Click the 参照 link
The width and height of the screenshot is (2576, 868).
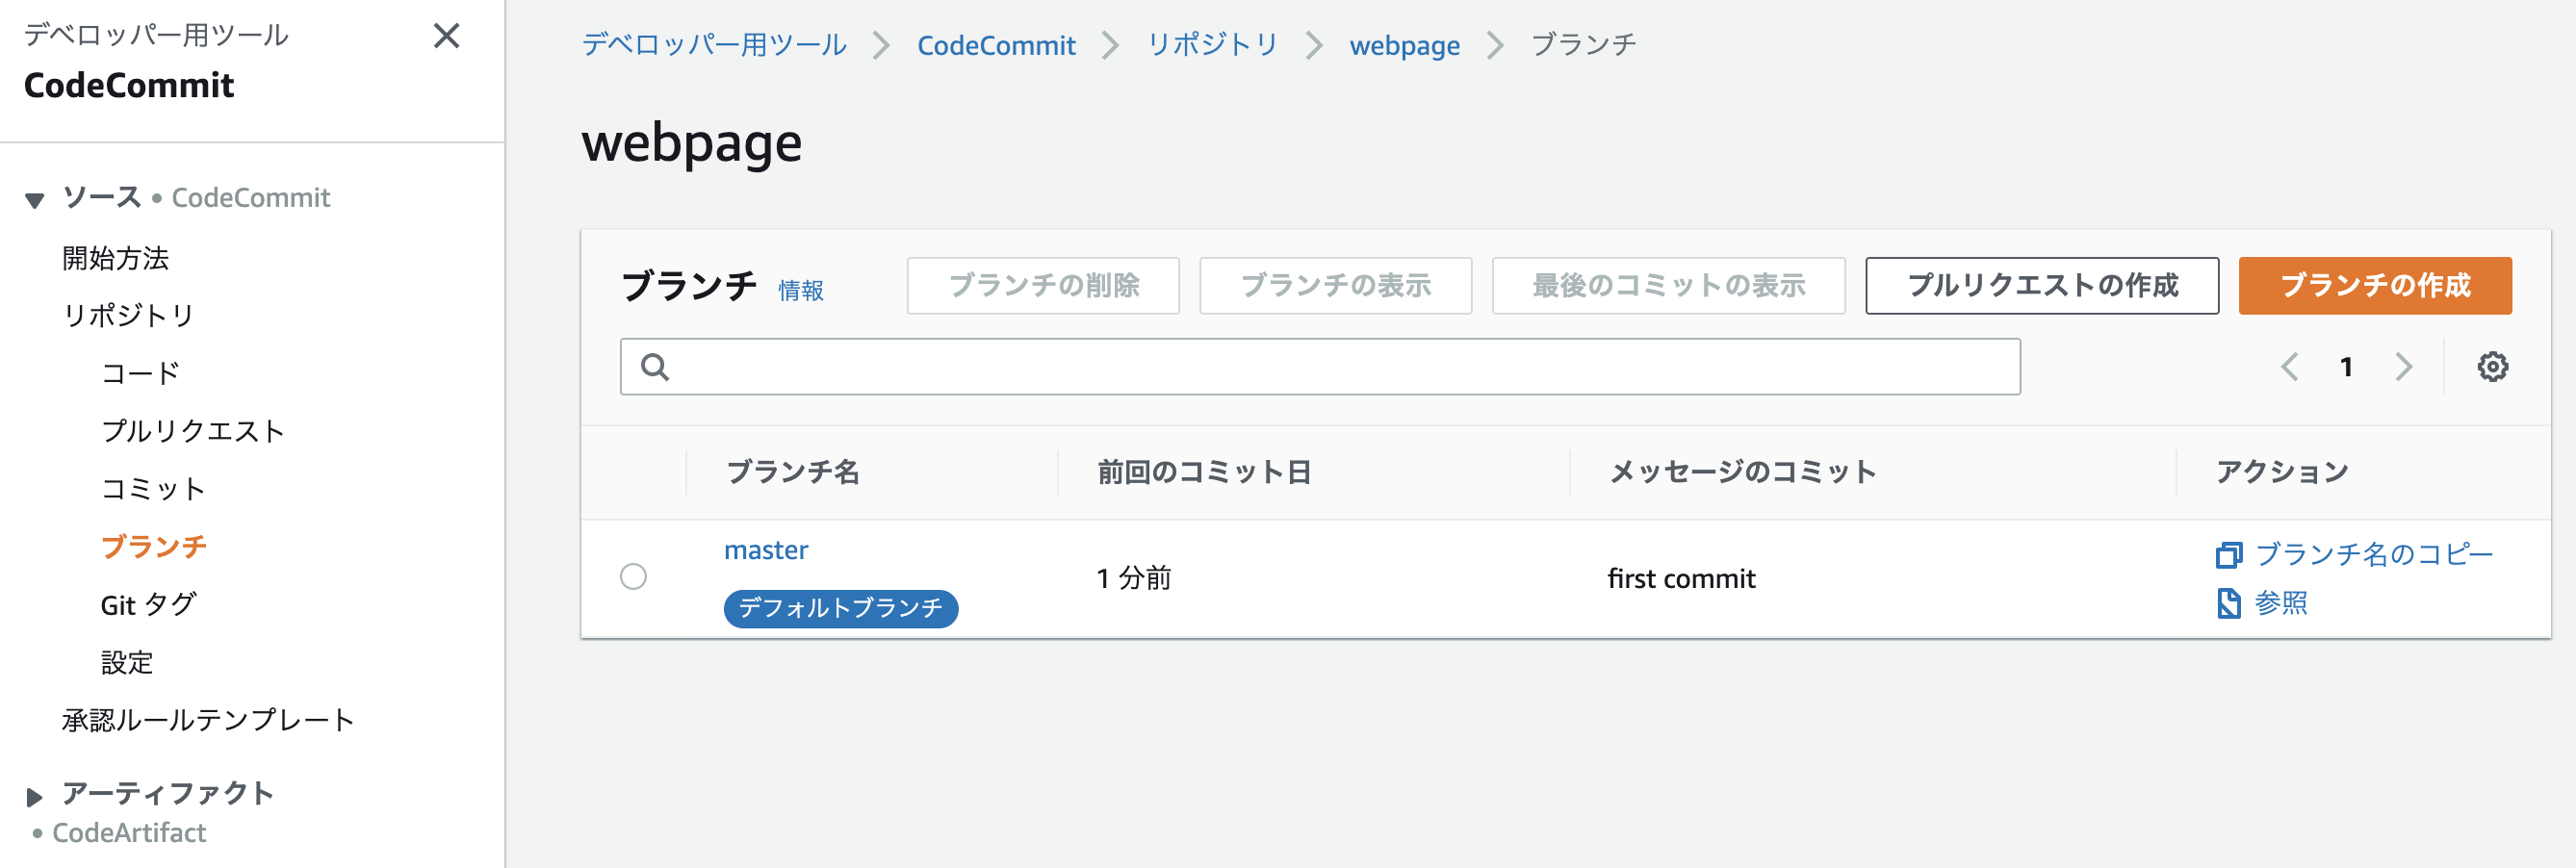(x=2281, y=603)
